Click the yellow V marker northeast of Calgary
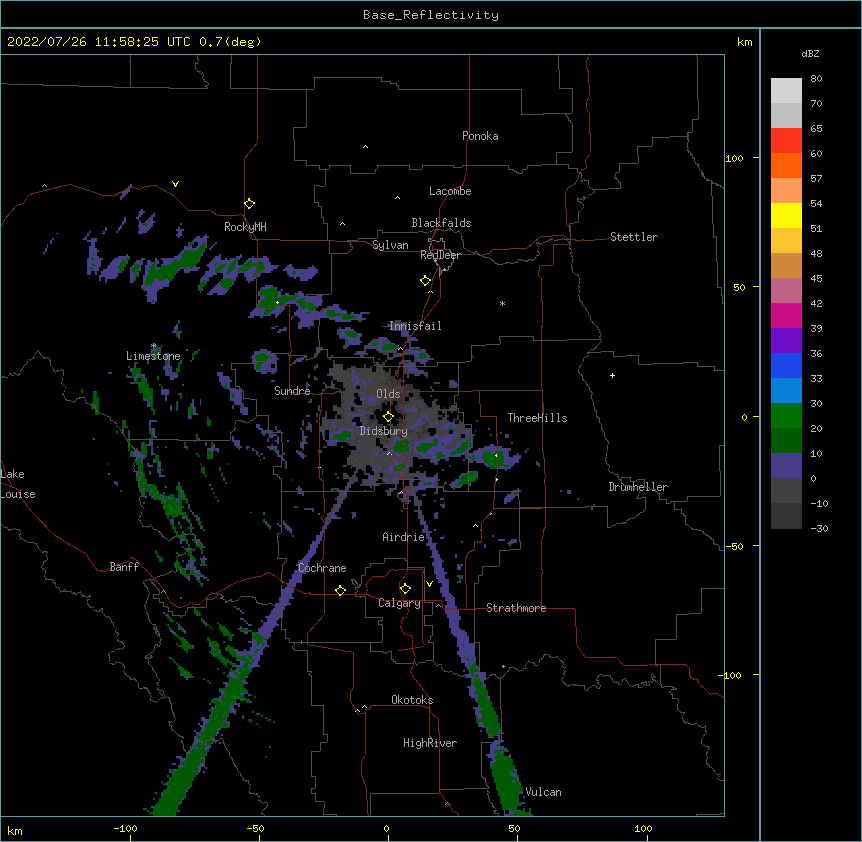Screen dimensions: 862x842 pyautogui.click(x=429, y=584)
